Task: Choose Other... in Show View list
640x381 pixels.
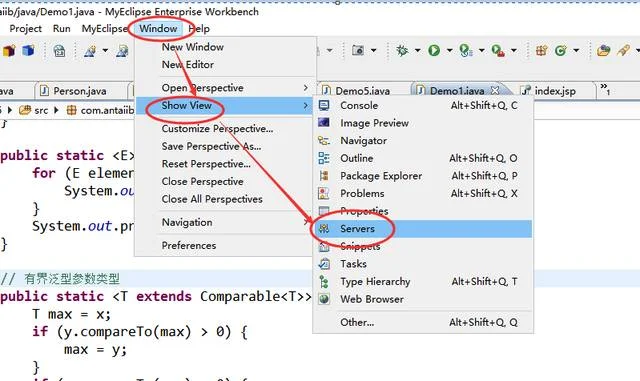Action: (357, 322)
